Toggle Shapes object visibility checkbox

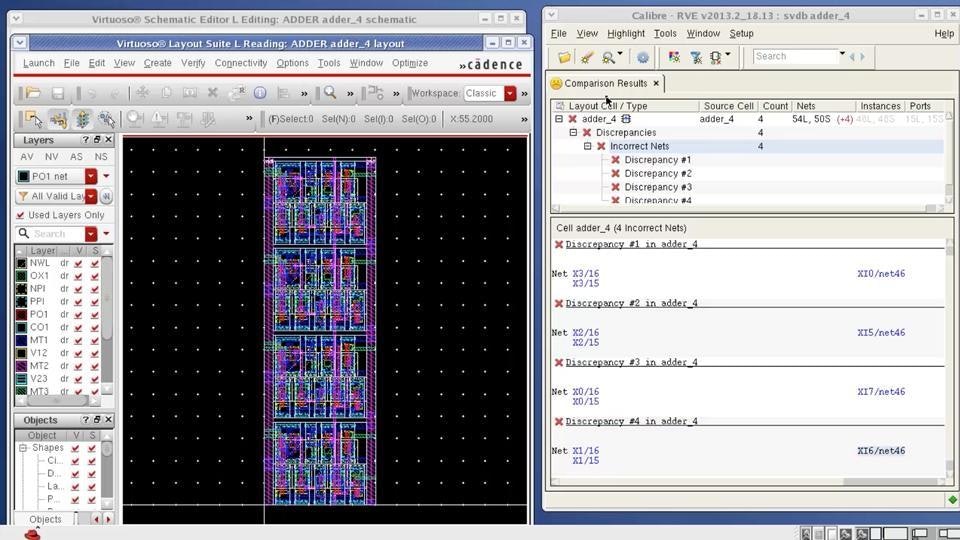click(75, 448)
